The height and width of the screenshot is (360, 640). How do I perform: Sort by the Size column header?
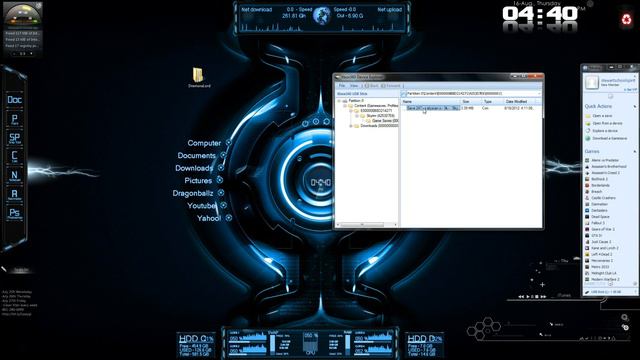click(x=471, y=101)
